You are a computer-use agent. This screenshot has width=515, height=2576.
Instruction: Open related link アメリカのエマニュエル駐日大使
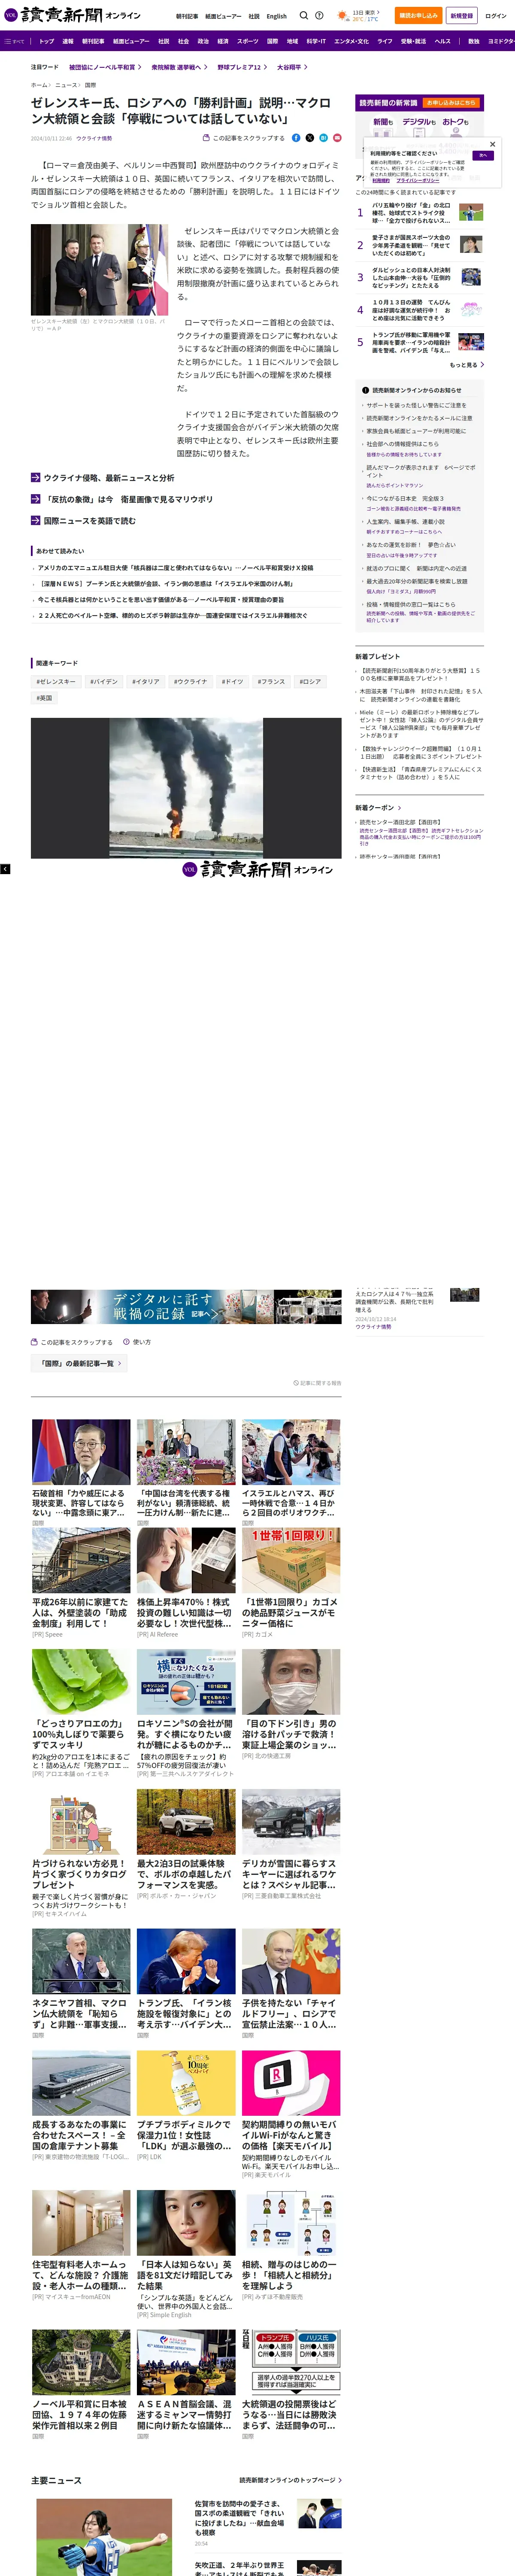pyautogui.click(x=175, y=567)
